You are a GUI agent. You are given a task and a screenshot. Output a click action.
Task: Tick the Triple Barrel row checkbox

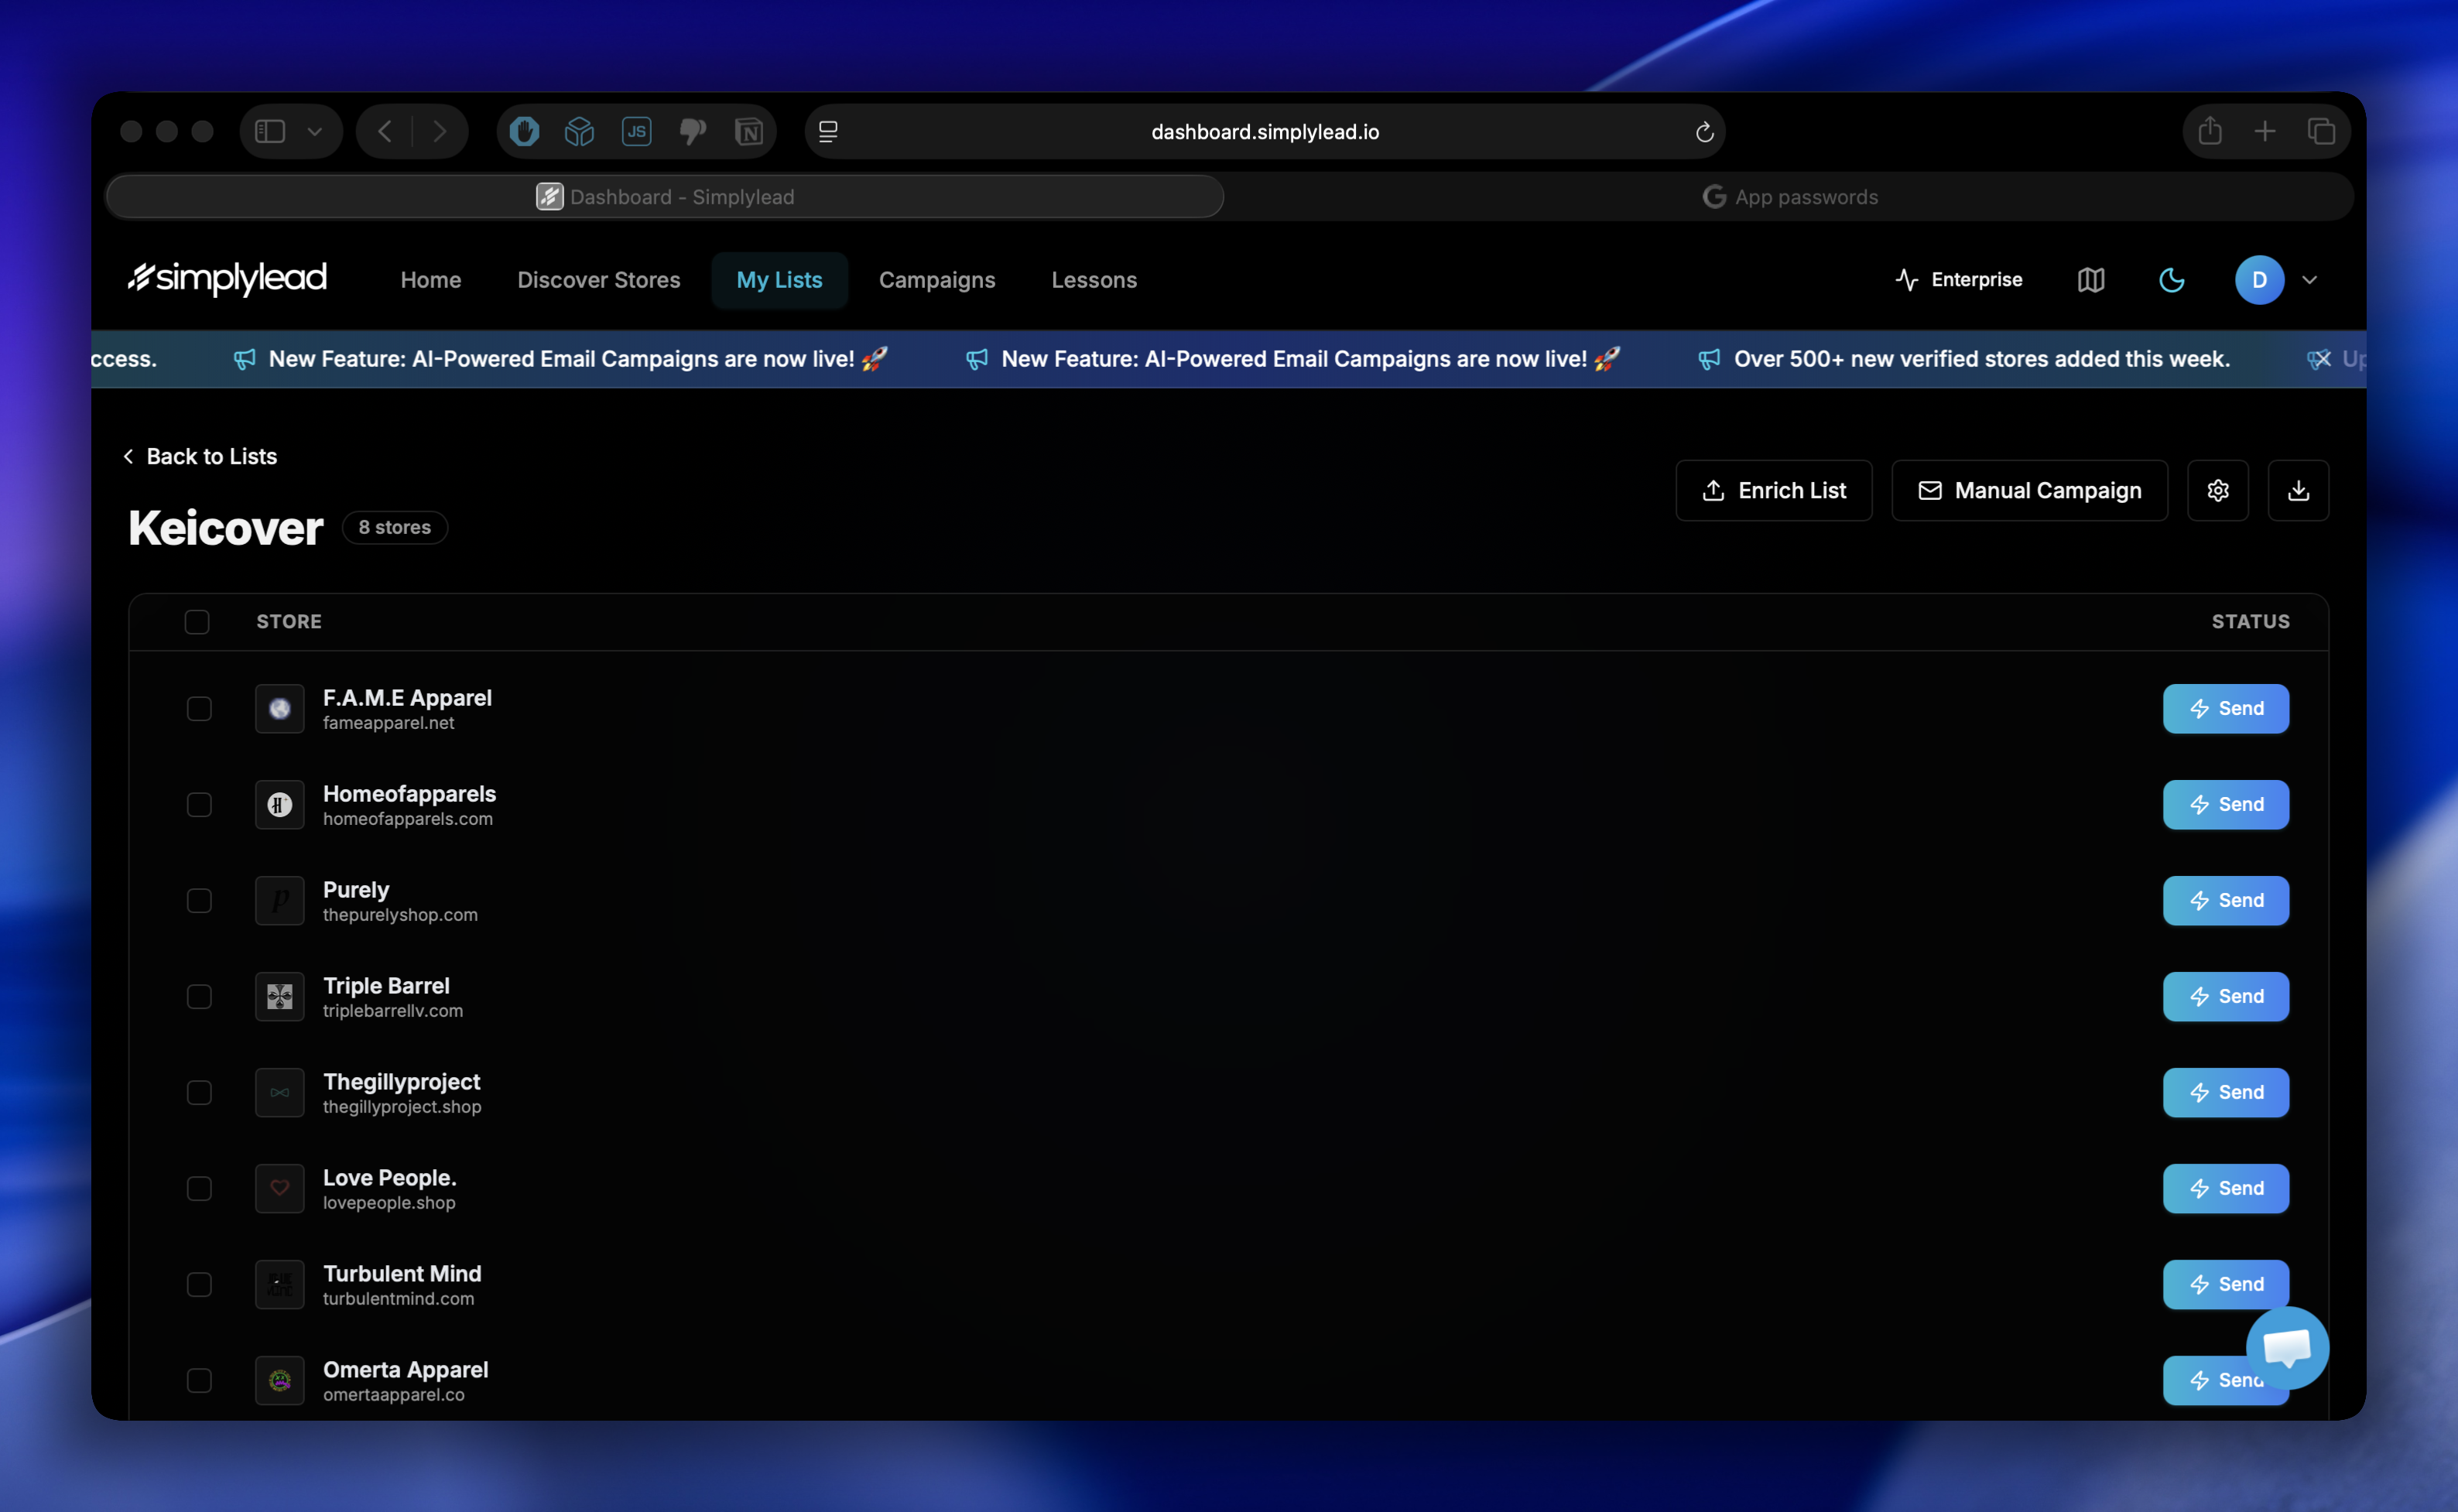click(199, 996)
